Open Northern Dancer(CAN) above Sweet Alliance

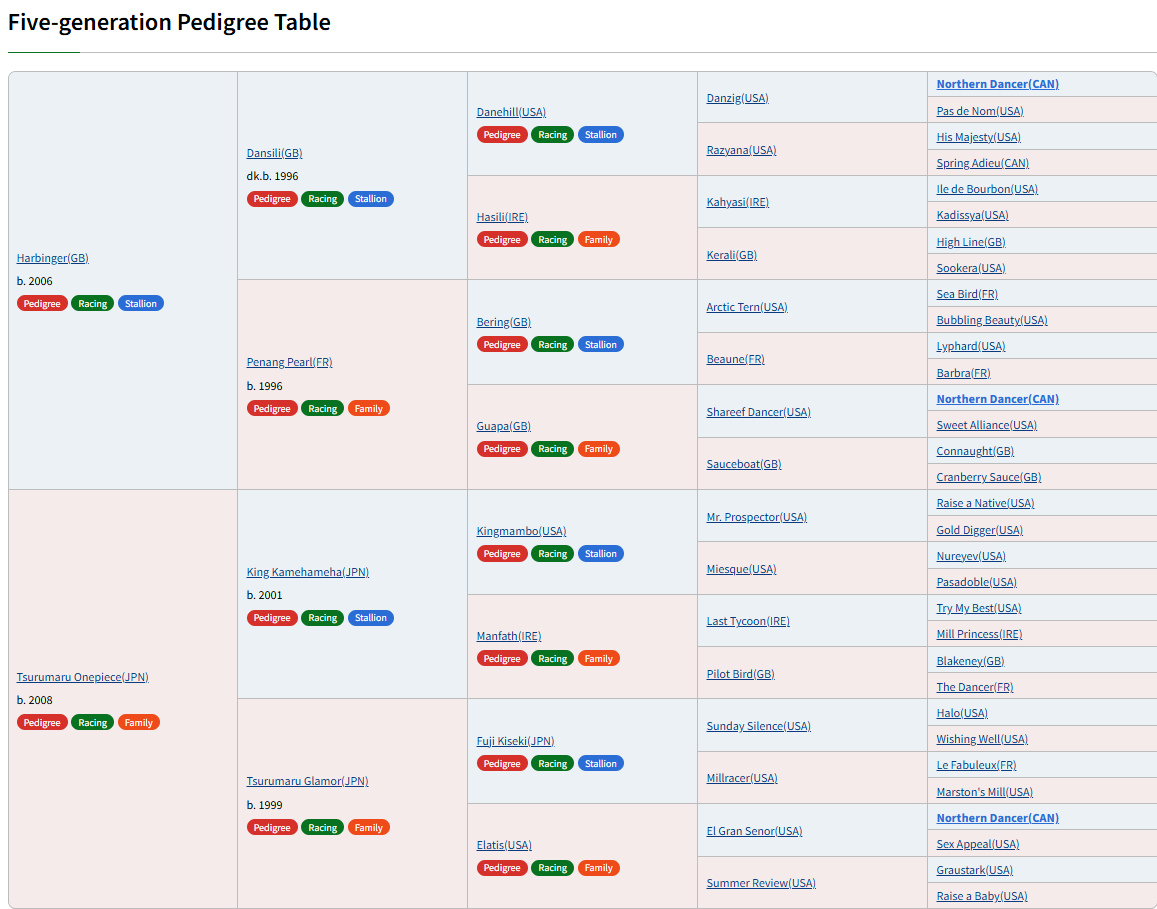tap(998, 398)
